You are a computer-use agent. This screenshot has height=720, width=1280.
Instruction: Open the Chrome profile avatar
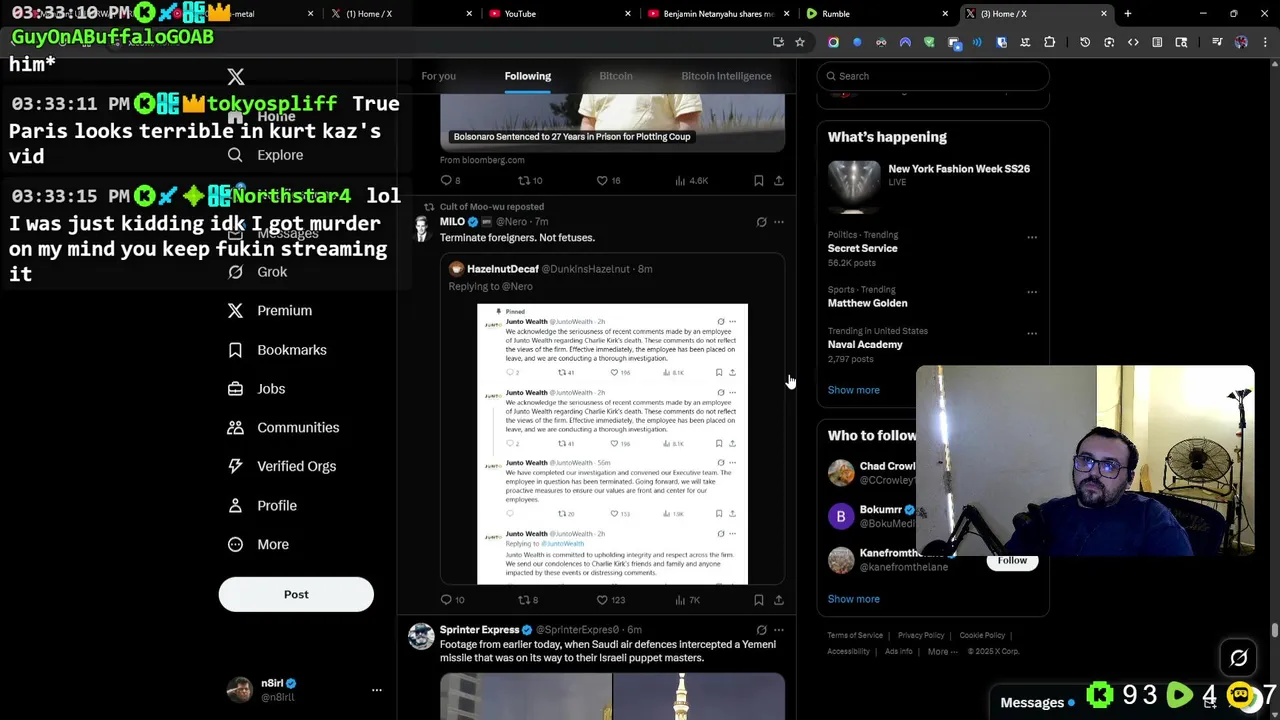pyautogui.click(x=1241, y=42)
